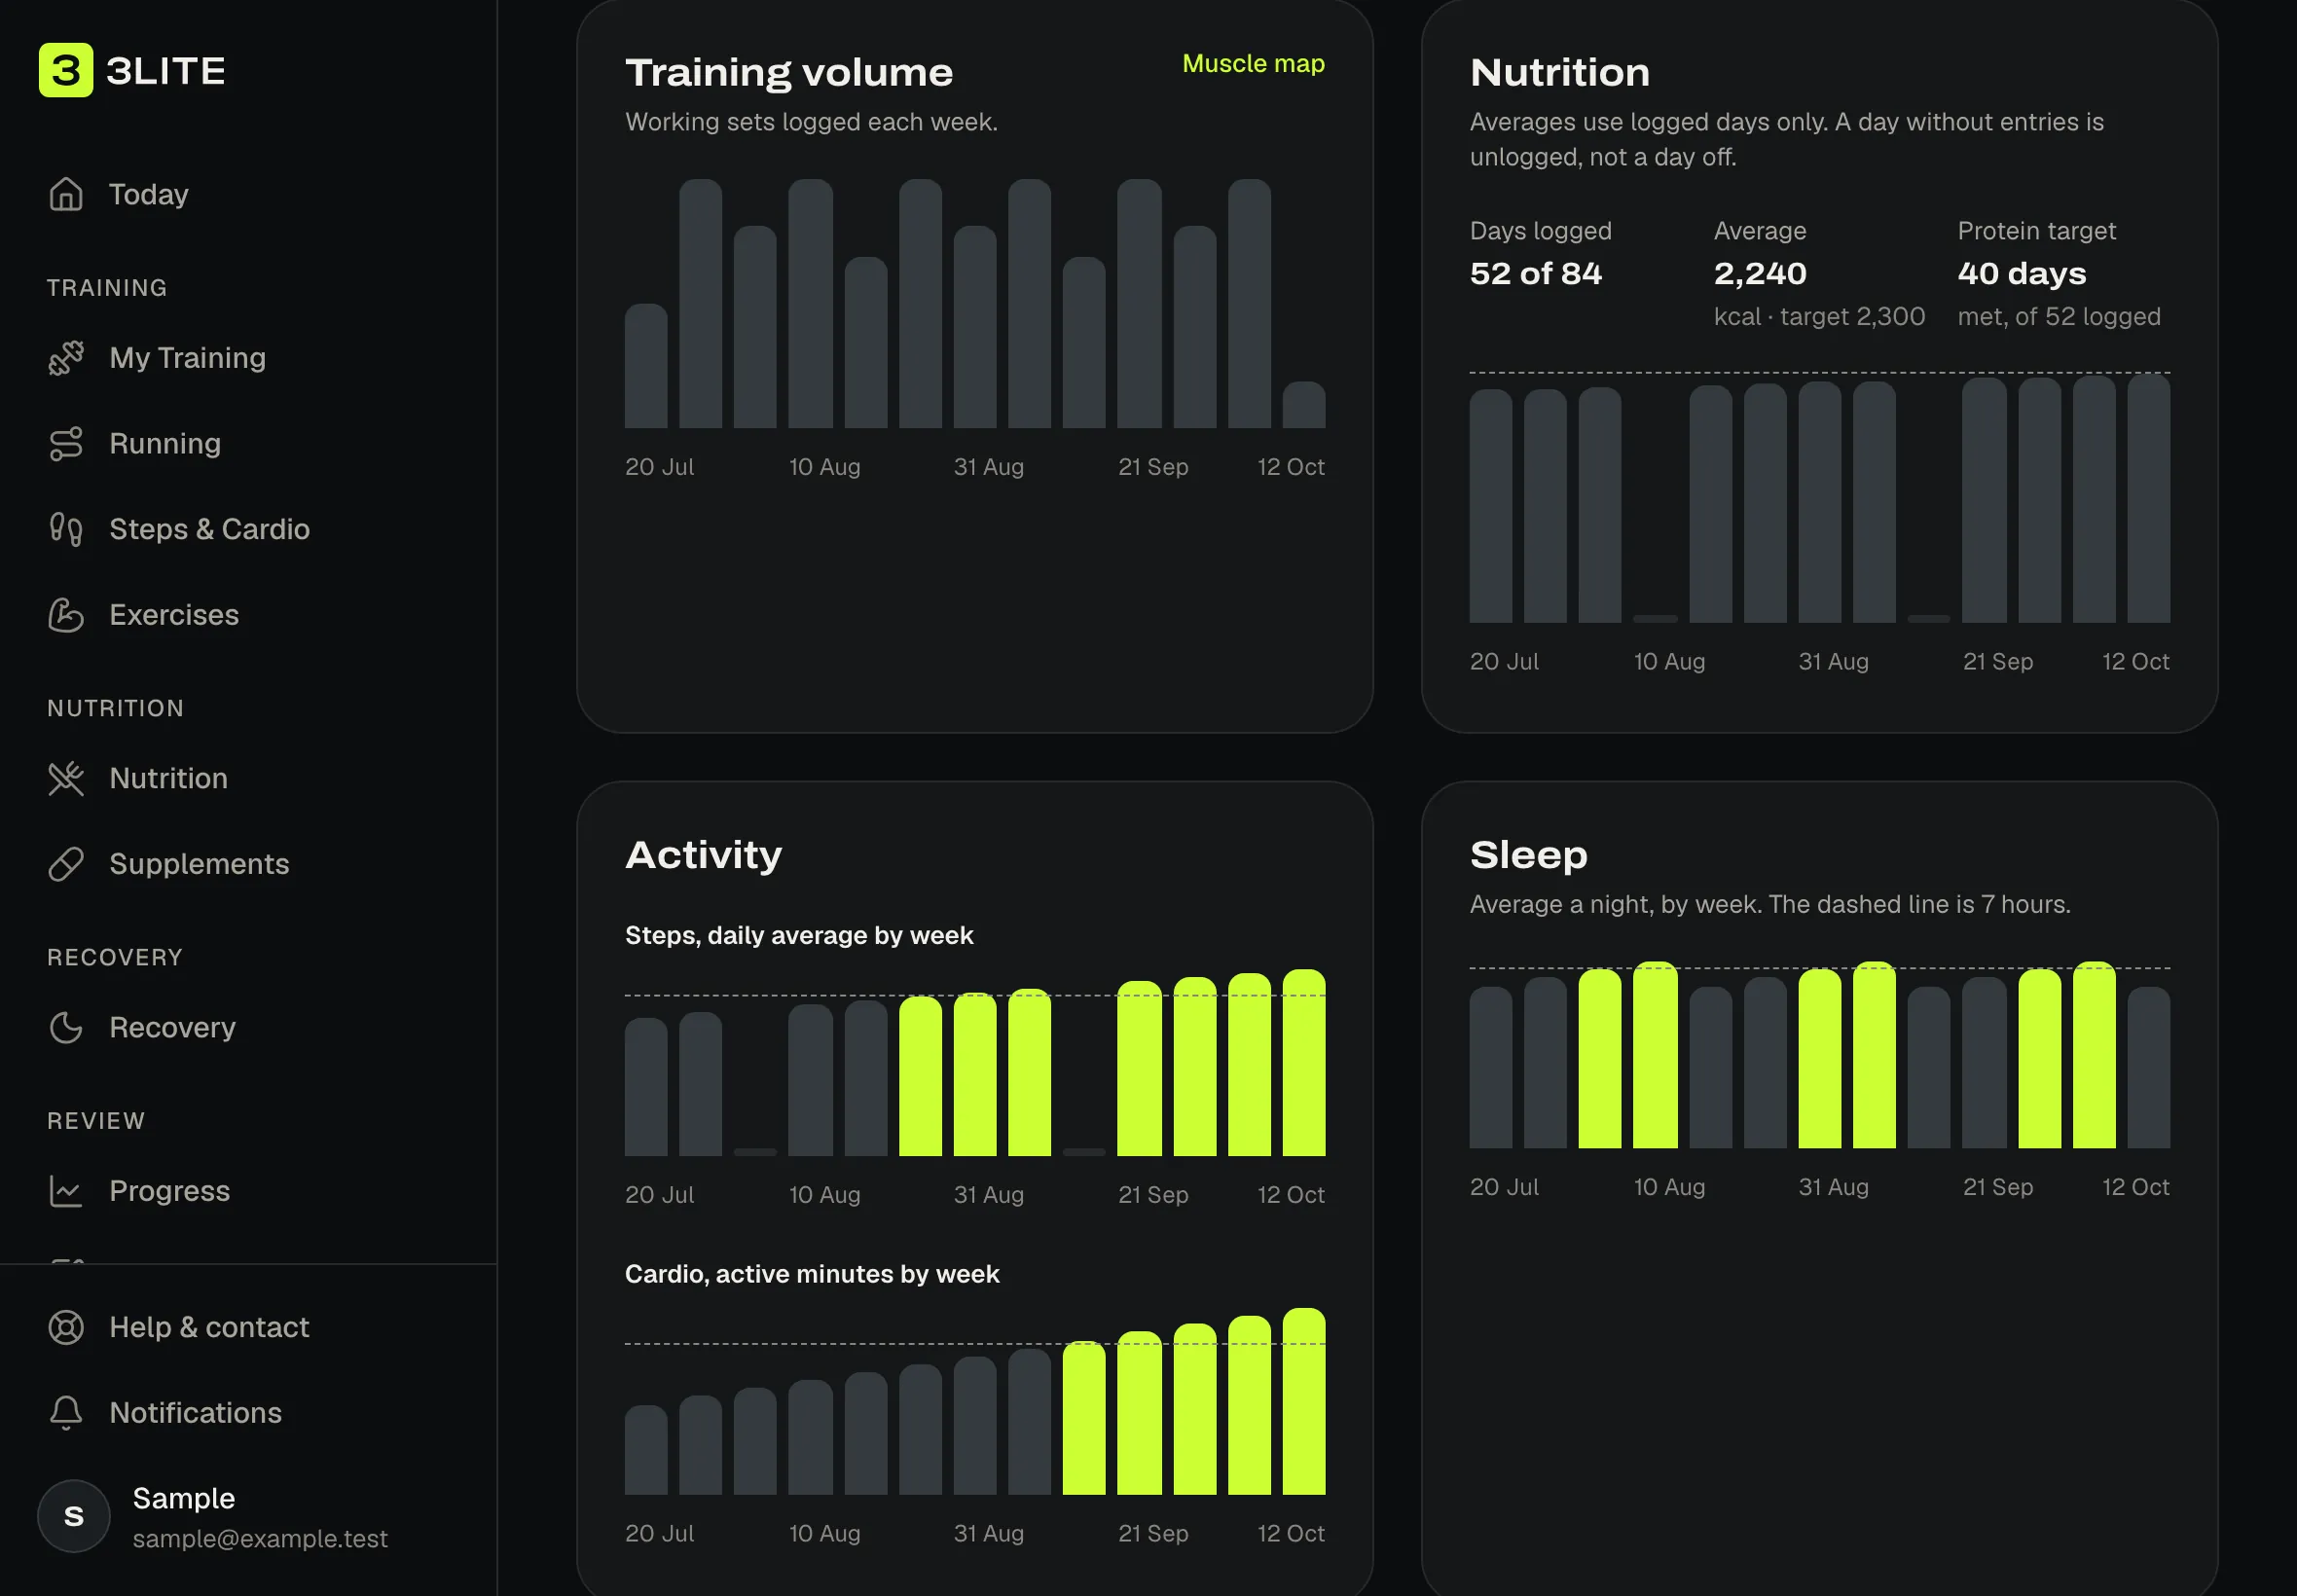Click 'Cardio, active minutes by week' label
This screenshot has height=1596, width=2297.
pos(812,1274)
